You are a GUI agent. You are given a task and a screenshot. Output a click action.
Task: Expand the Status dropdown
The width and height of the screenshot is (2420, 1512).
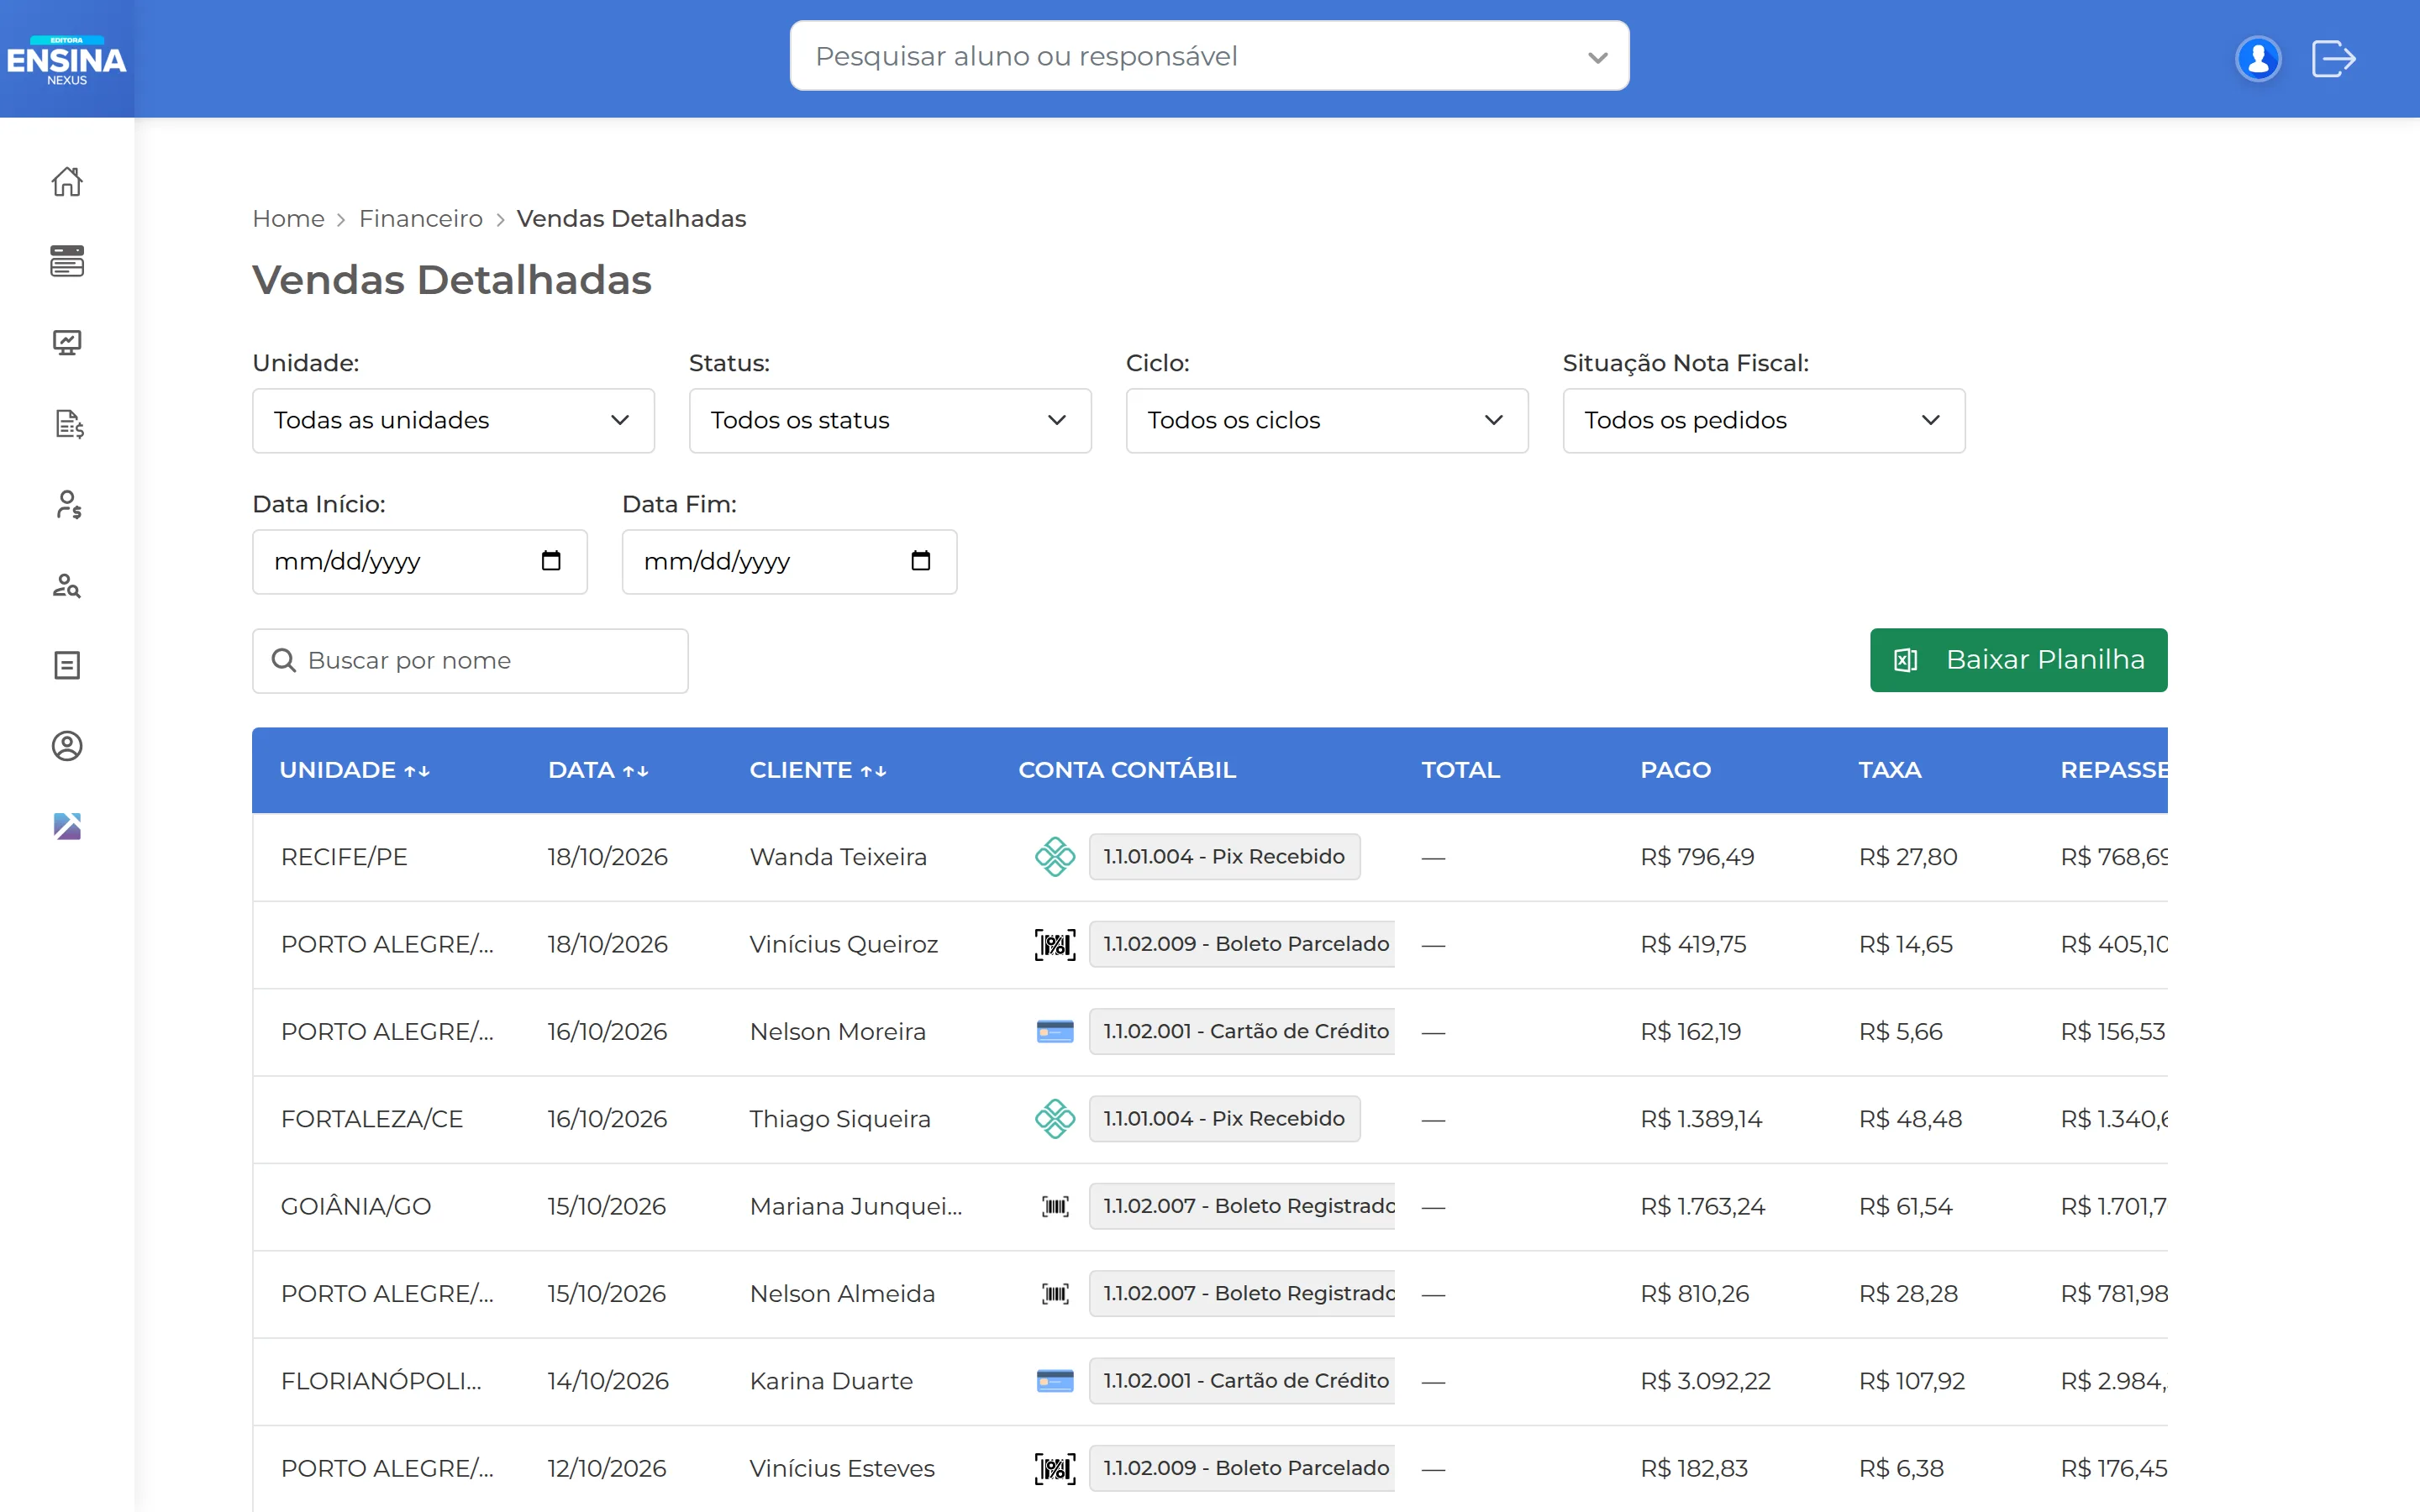890,421
